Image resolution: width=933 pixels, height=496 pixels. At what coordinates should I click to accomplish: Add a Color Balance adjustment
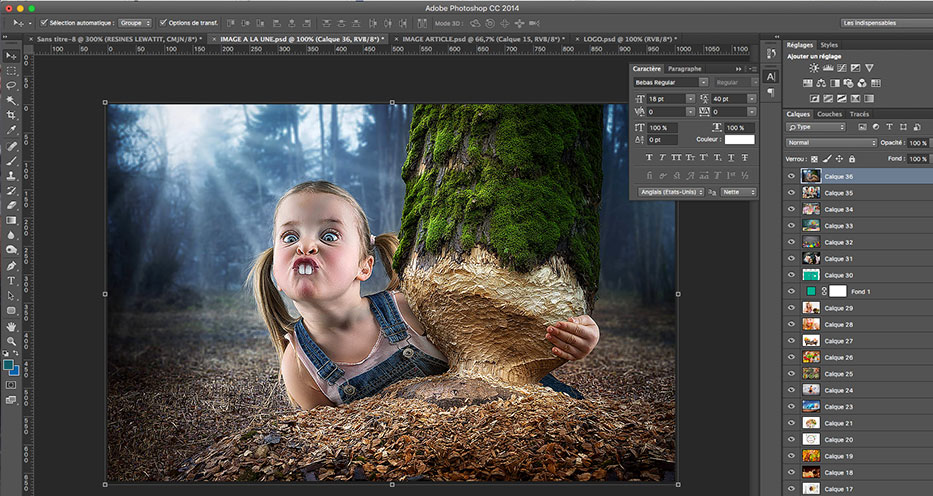(x=821, y=83)
